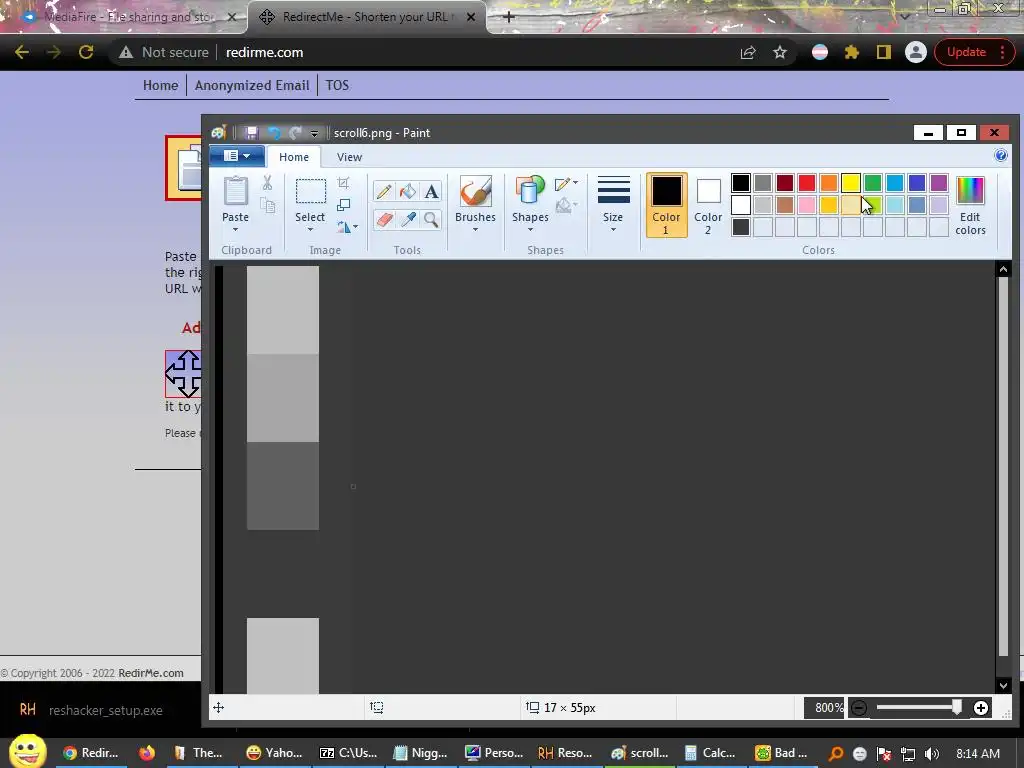
Task: Click the Brushes tool icon
Action: (x=475, y=191)
